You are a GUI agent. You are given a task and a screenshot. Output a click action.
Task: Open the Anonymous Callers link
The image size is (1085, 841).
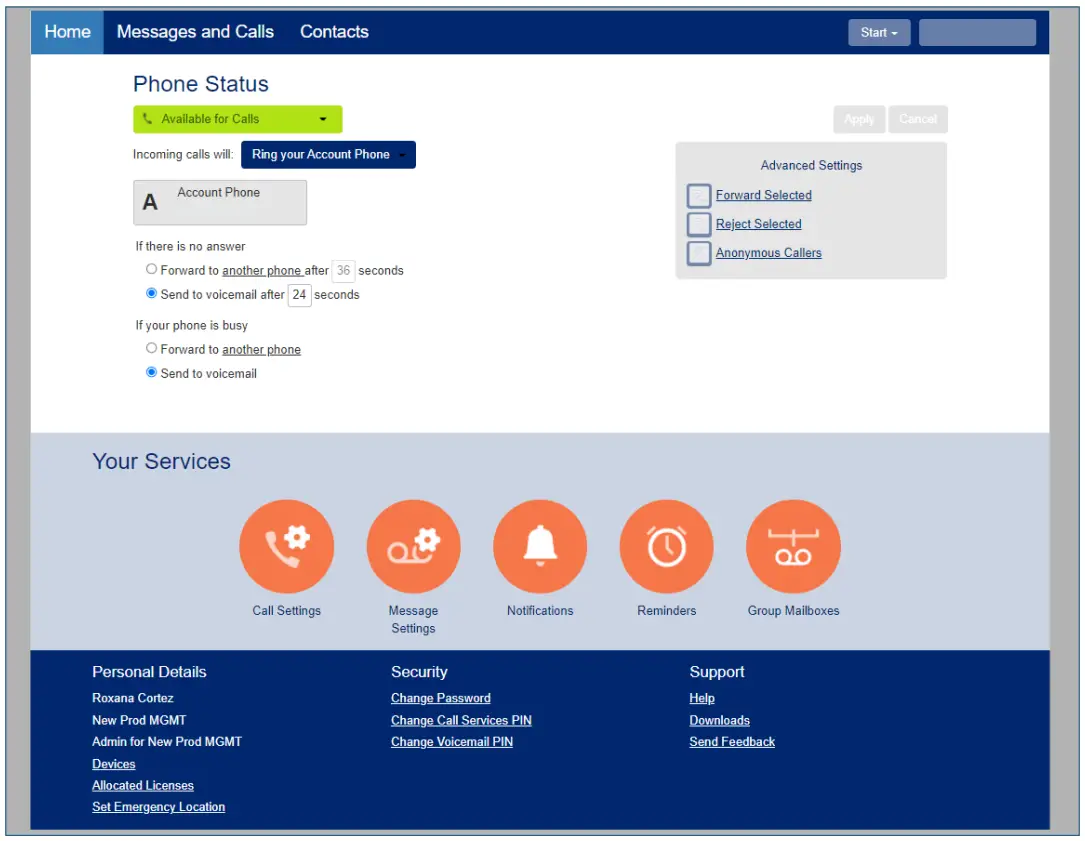tap(768, 253)
